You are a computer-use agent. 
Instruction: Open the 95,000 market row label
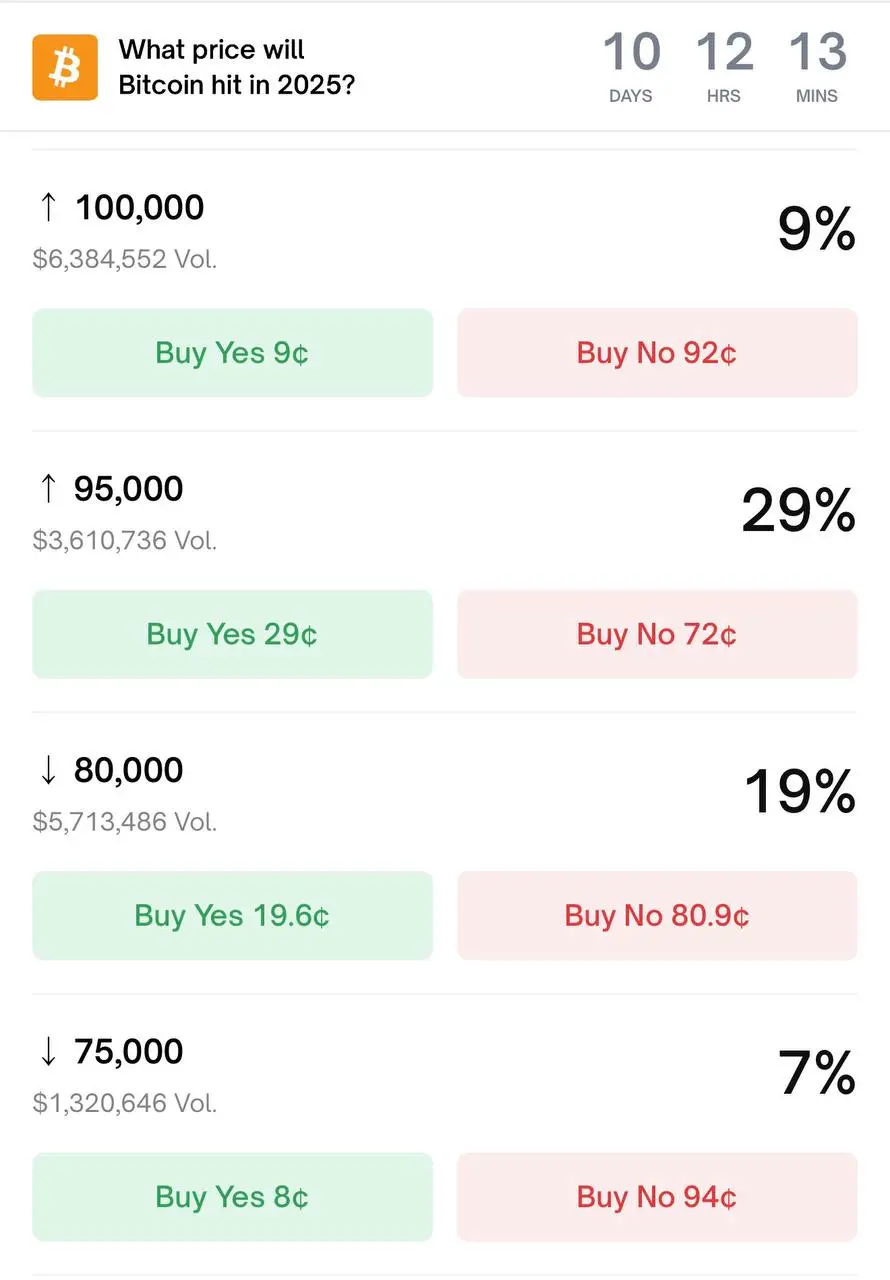(128, 489)
